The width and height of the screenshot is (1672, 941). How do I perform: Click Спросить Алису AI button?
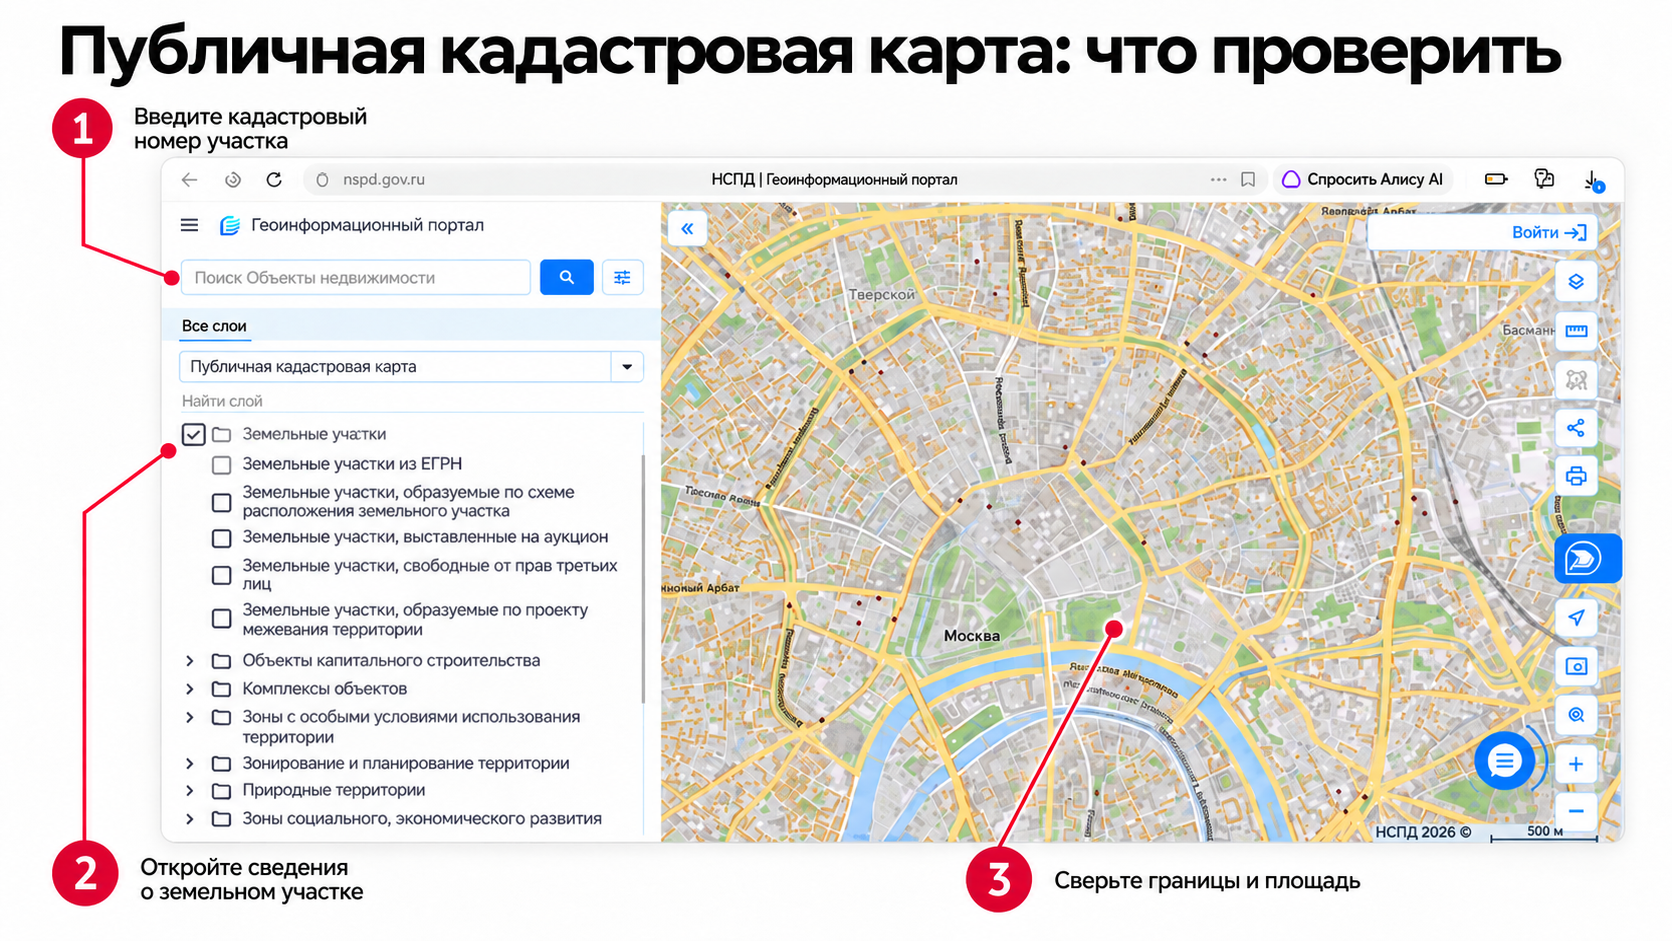tap(1363, 180)
